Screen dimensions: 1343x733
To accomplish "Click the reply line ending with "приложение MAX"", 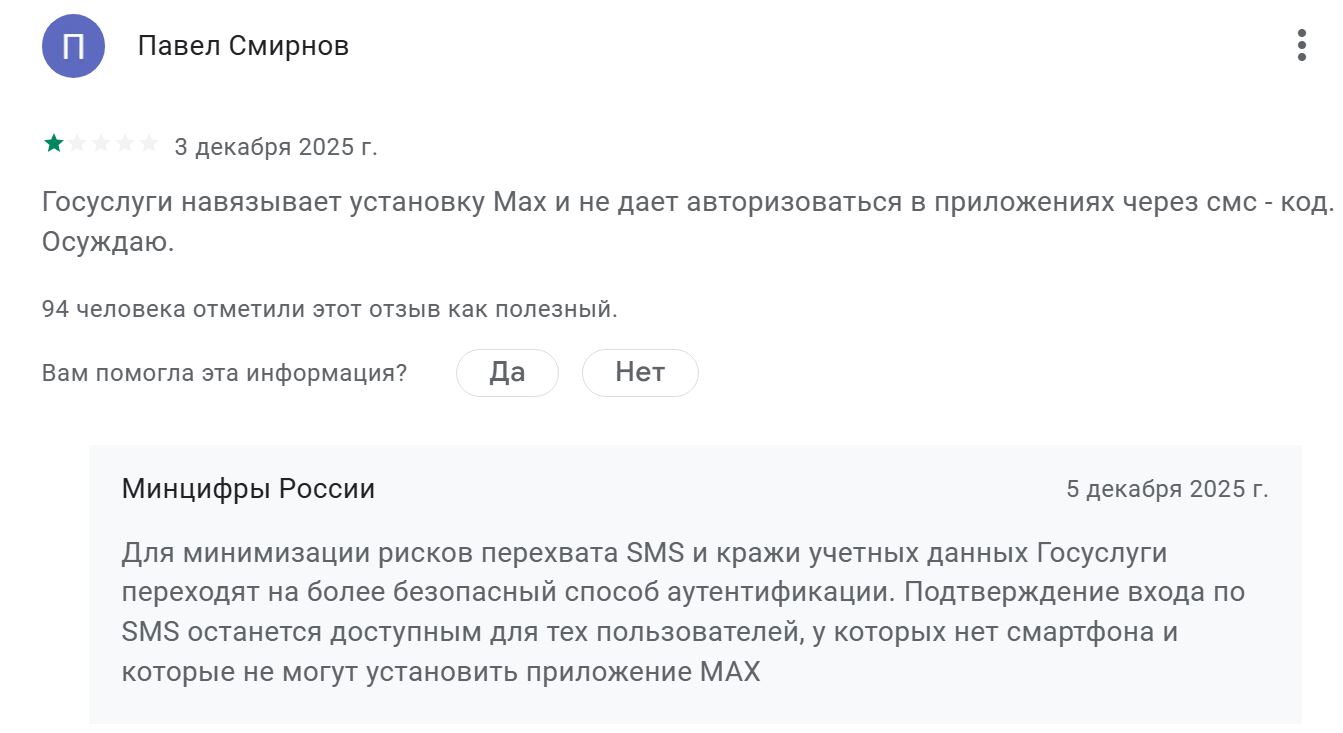I will coord(441,672).
